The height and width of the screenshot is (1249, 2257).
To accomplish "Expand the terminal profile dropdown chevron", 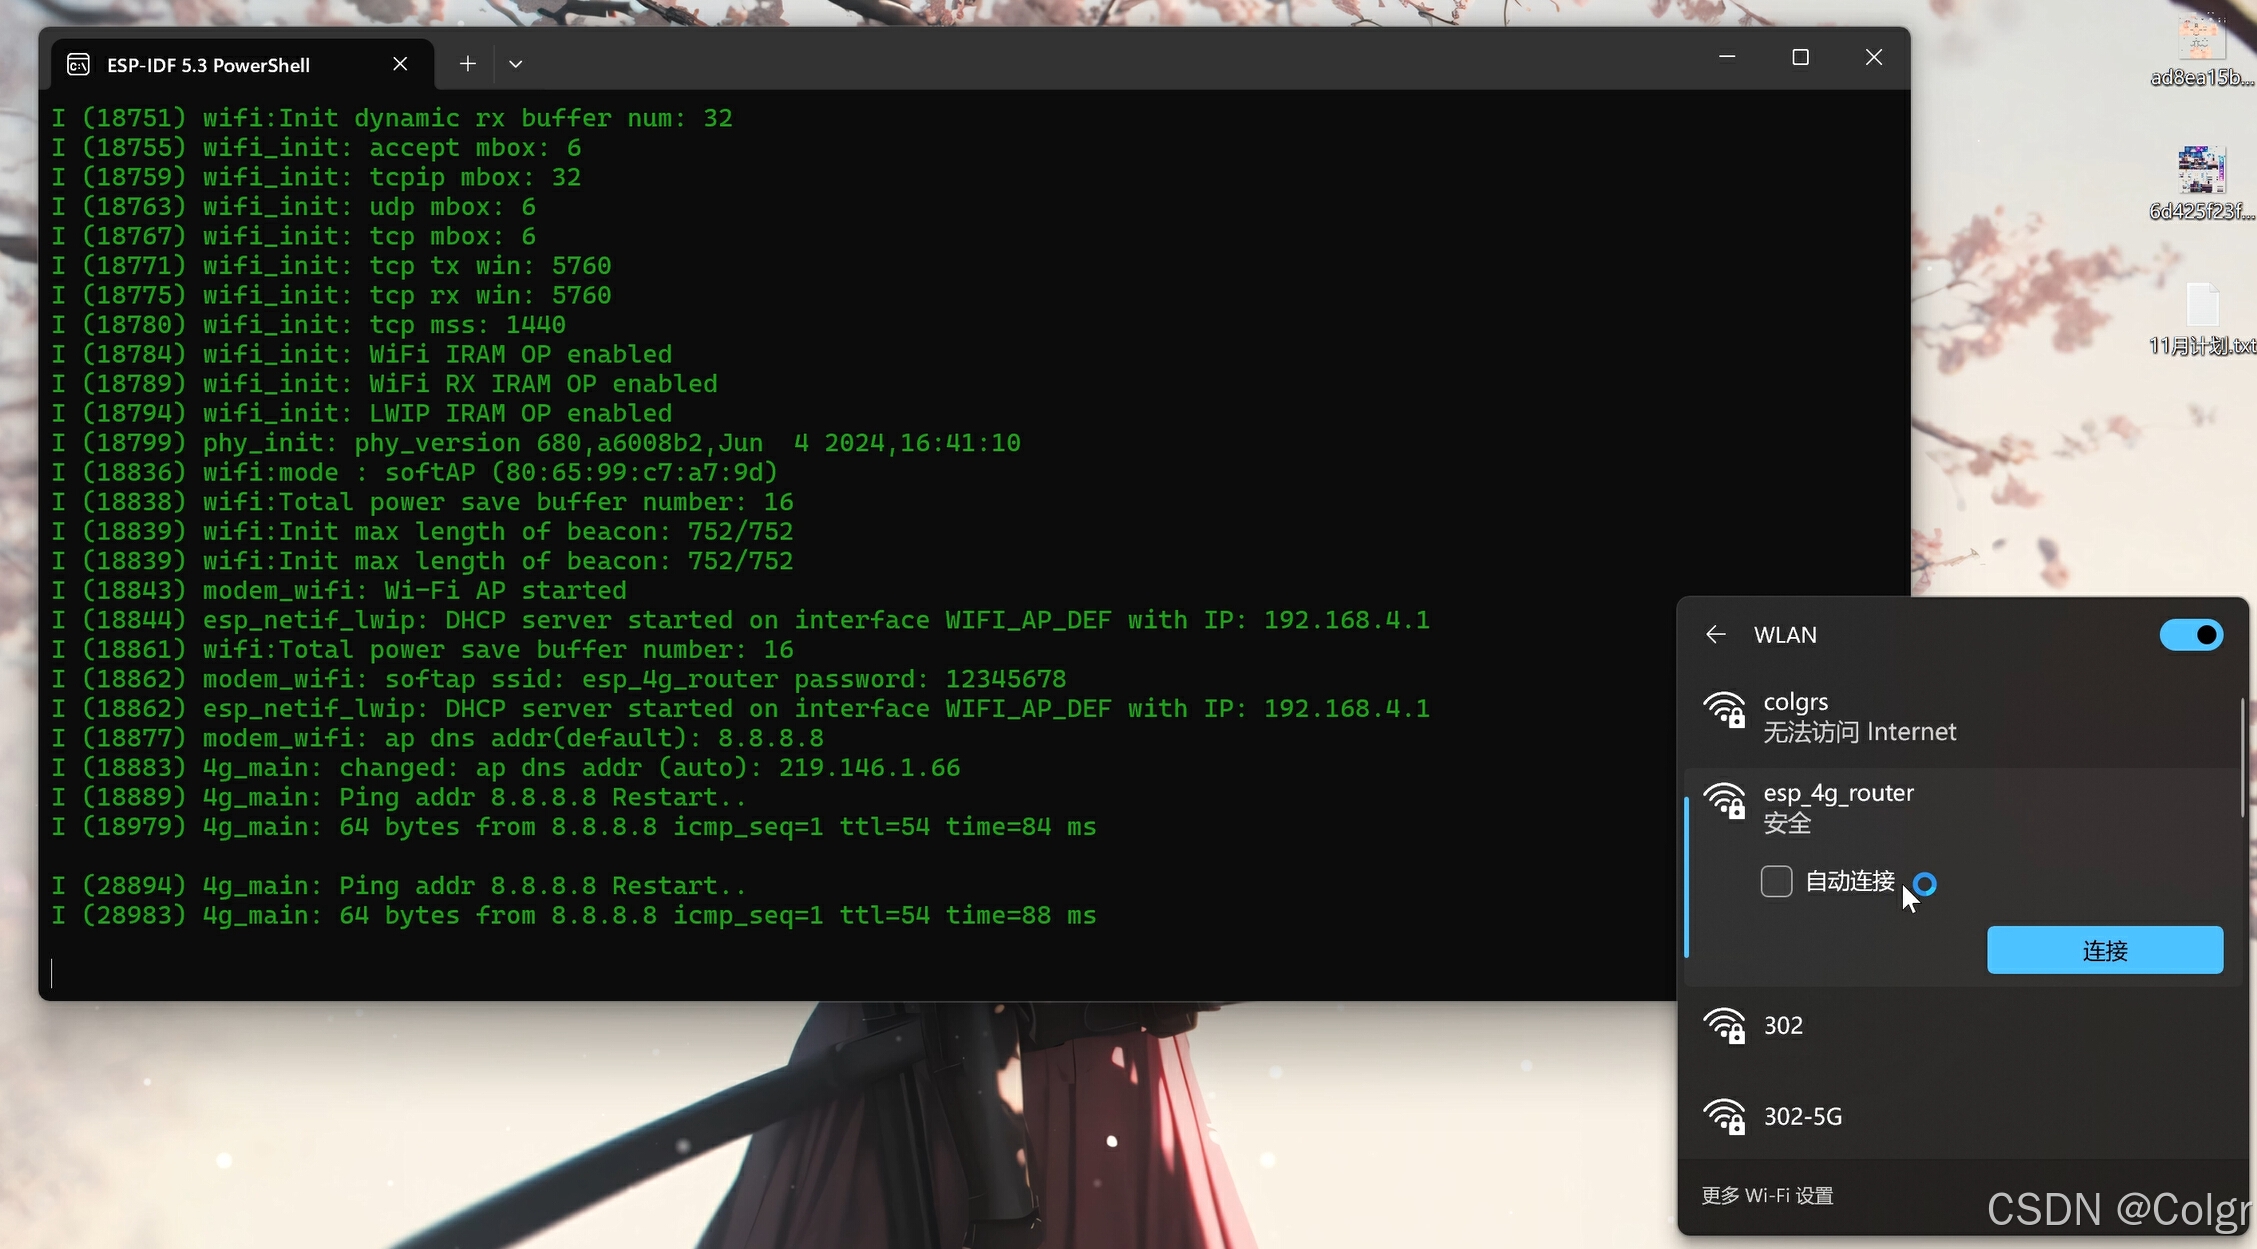I will [515, 64].
